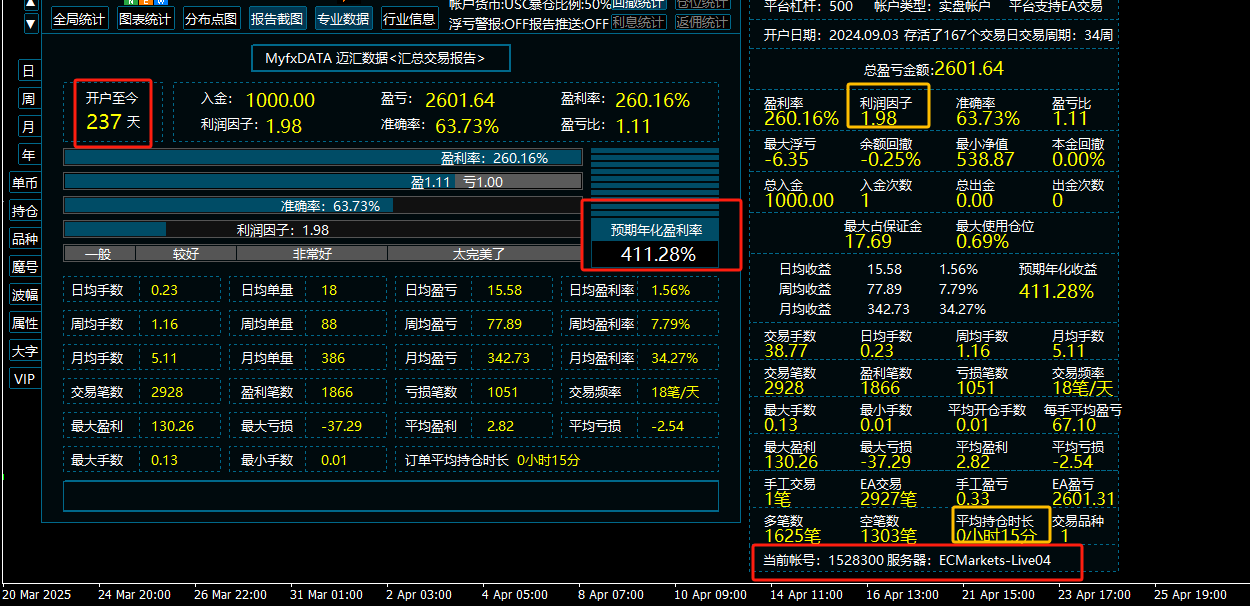
Task: Click the 魔号 sidebar button
Action: [25, 267]
